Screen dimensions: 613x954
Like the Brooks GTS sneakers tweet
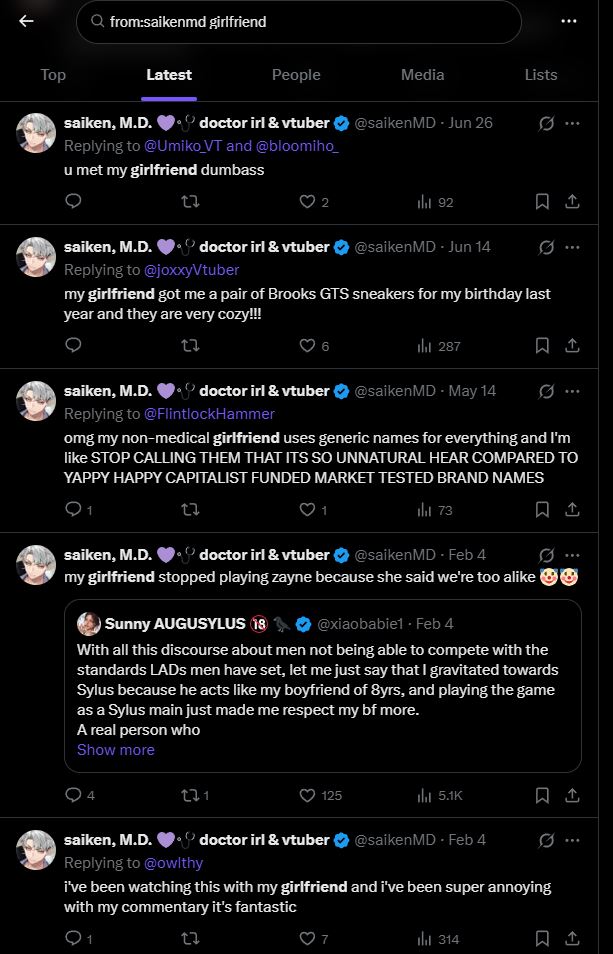tap(310, 345)
